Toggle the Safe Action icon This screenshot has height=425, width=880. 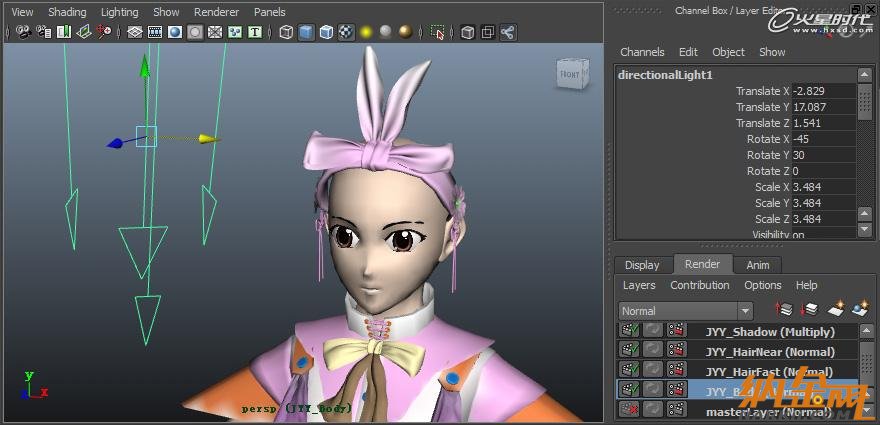pyautogui.click(x=235, y=32)
